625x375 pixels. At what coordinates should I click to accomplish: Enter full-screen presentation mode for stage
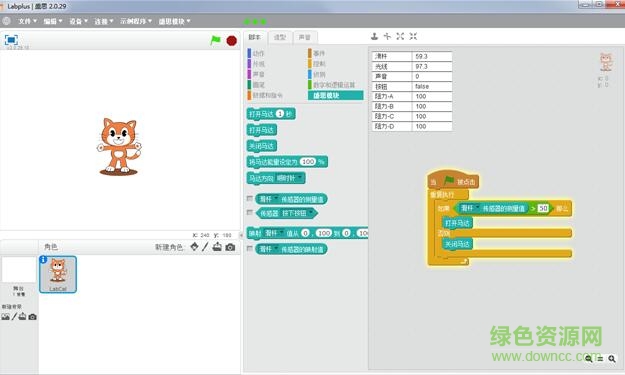pyautogui.click(x=11, y=40)
